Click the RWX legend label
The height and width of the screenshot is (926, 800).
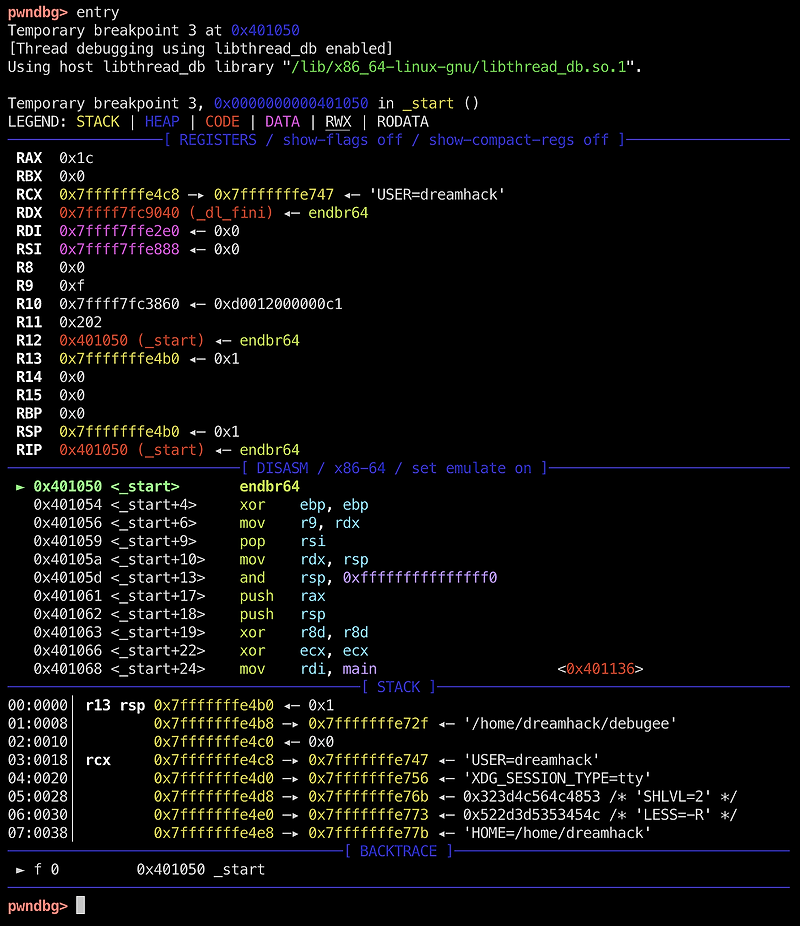338,122
